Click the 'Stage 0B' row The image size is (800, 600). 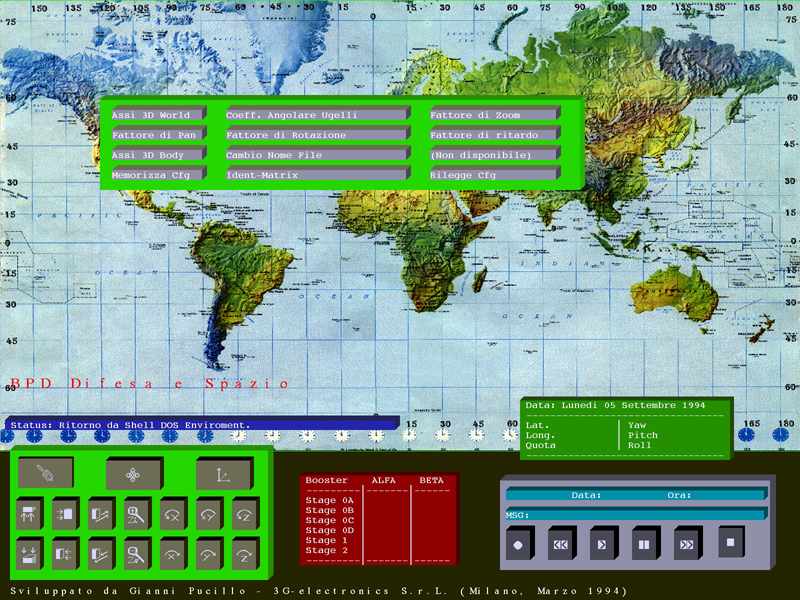[330, 510]
